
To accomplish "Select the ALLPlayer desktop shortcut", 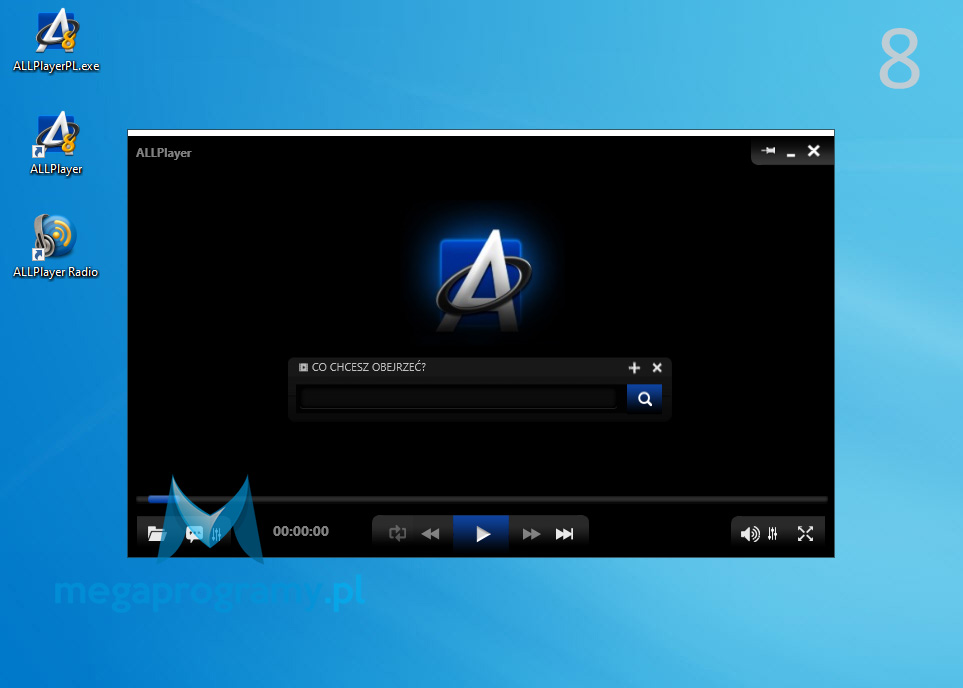I will coord(57,143).
